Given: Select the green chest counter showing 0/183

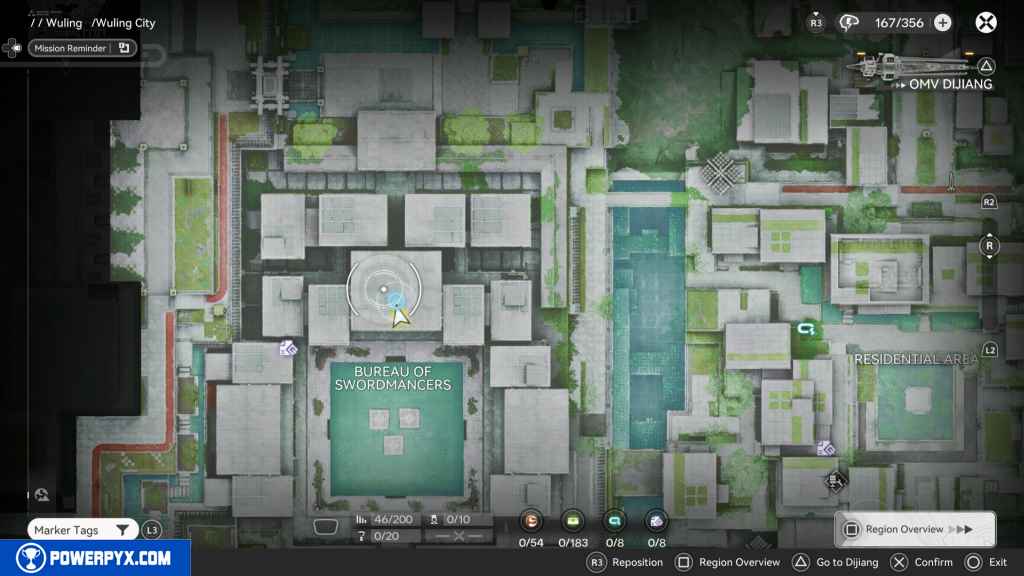Looking at the screenshot, I should [573, 521].
